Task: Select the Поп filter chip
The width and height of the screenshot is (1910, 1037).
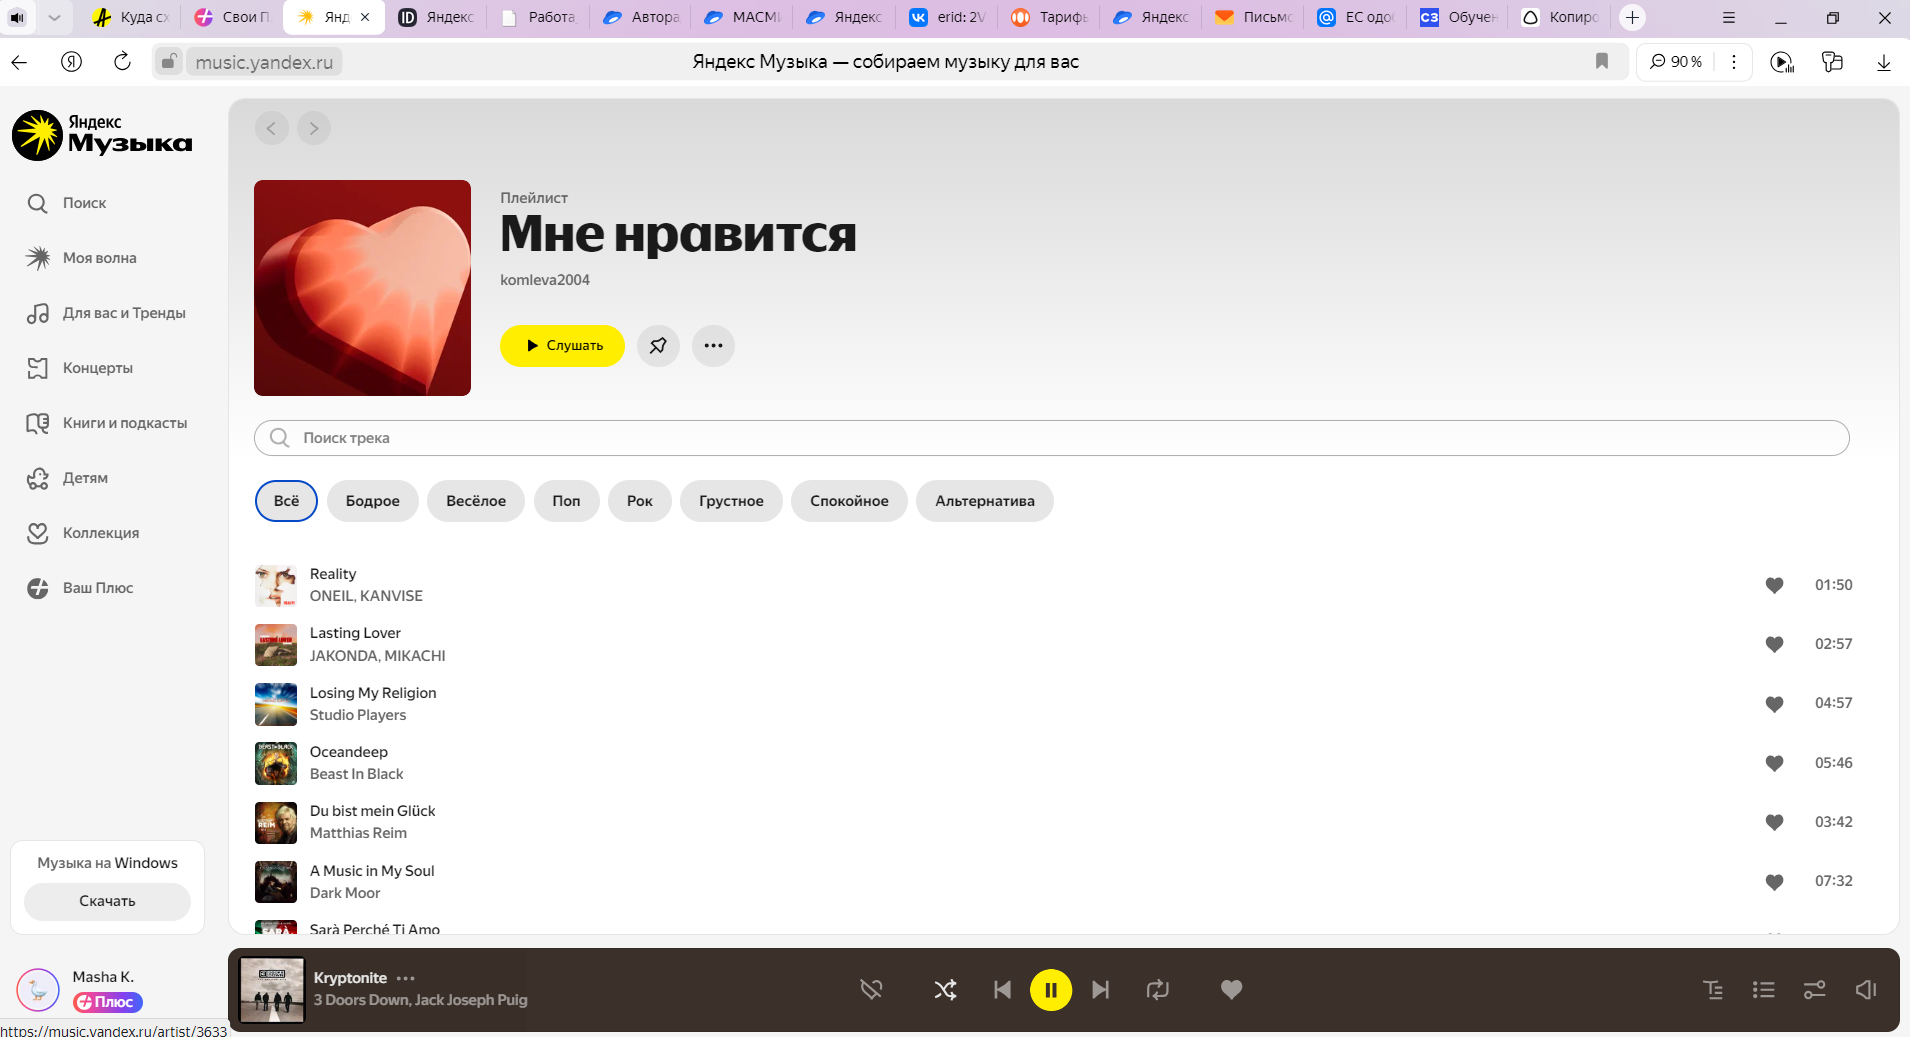Action: [x=566, y=501]
